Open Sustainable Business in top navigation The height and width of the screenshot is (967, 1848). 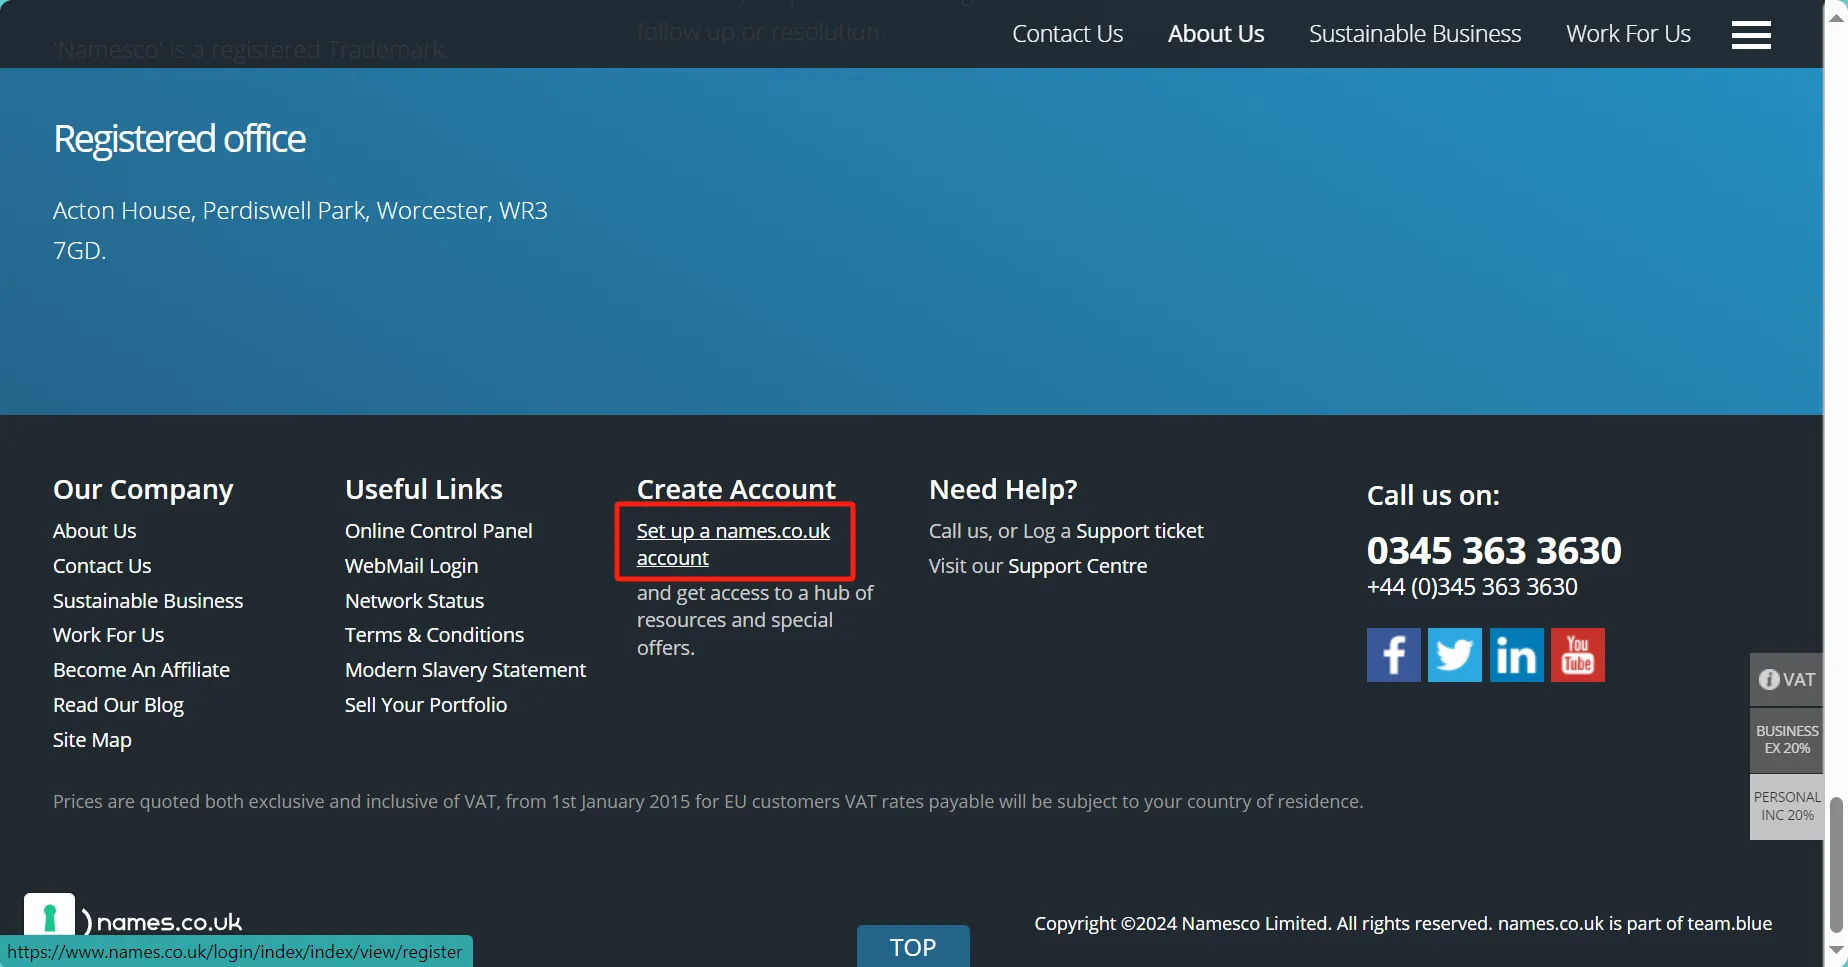(1415, 34)
